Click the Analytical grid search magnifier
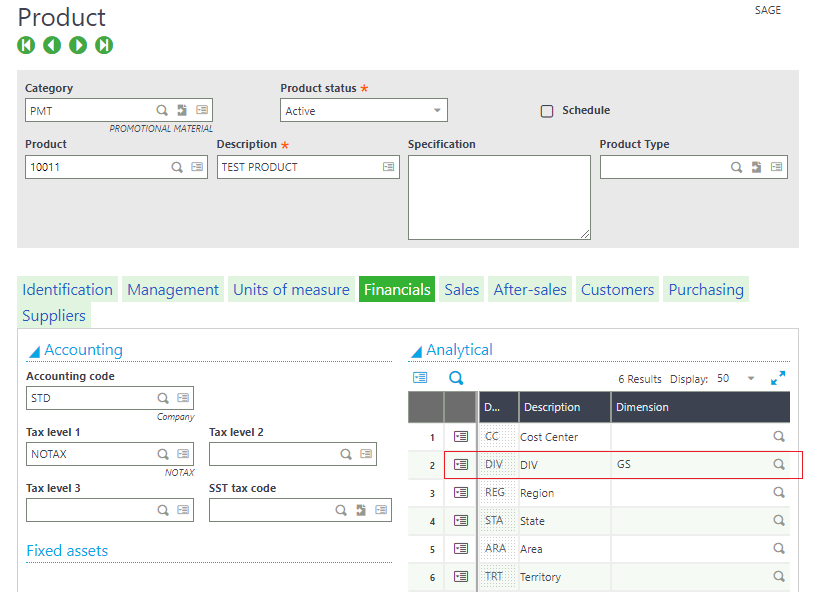The width and height of the screenshot is (823, 592). pyautogui.click(x=456, y=378)
